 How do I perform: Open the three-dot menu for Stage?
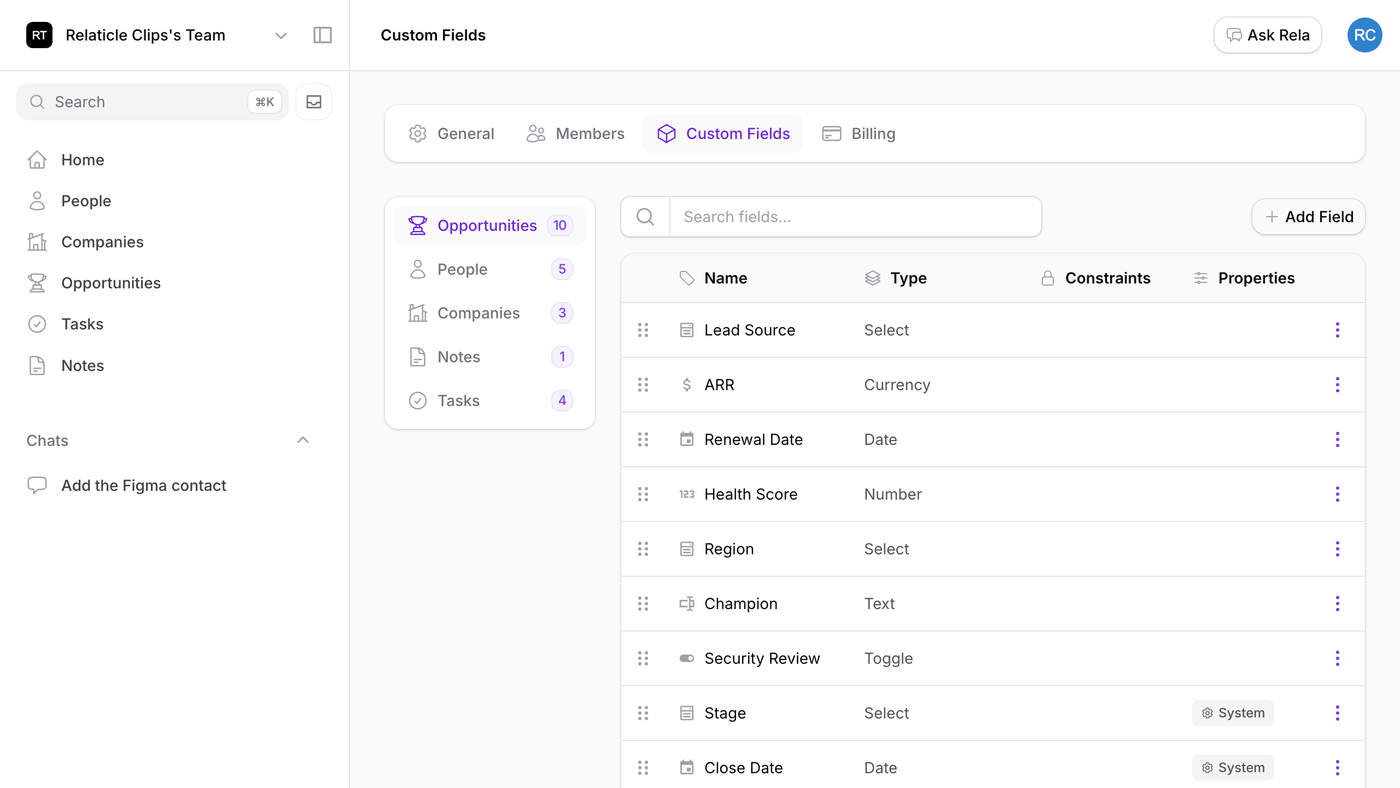pos(1337,713)
